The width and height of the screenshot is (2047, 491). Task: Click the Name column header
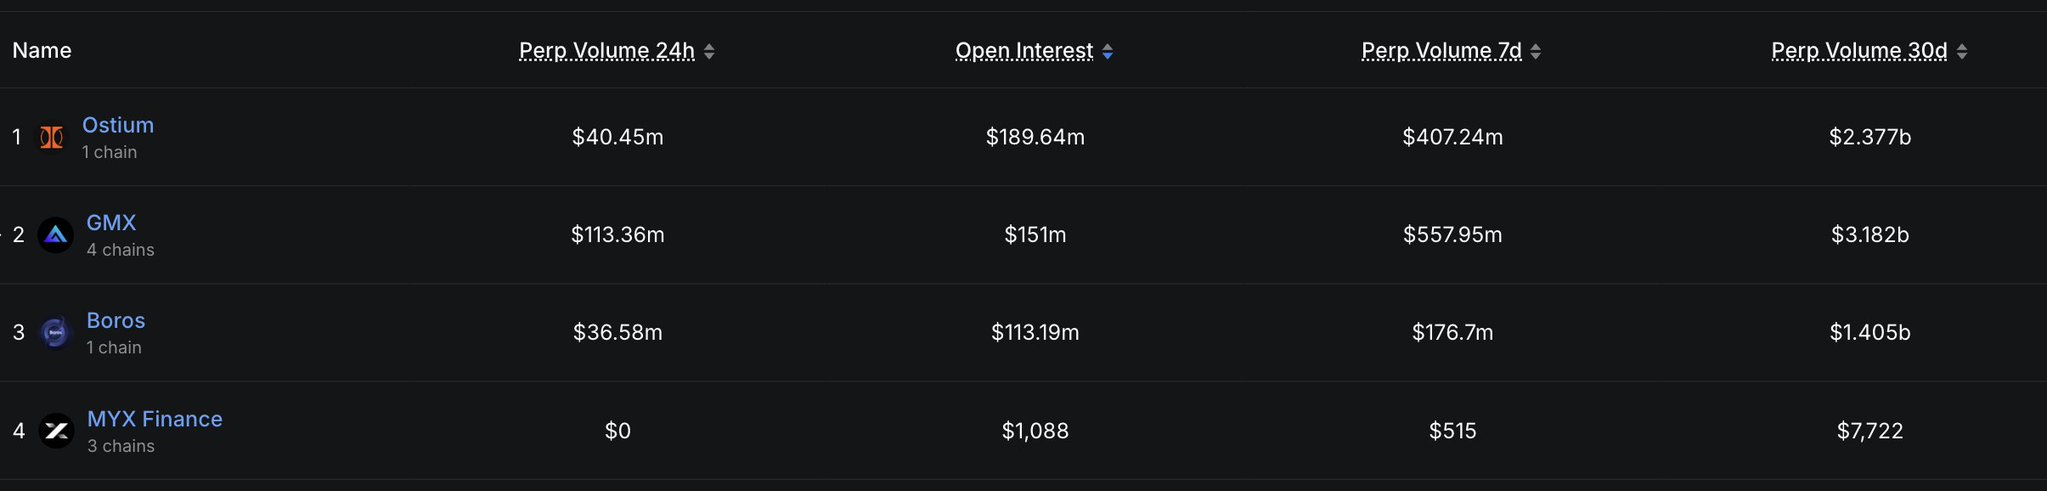coord(42,51)
